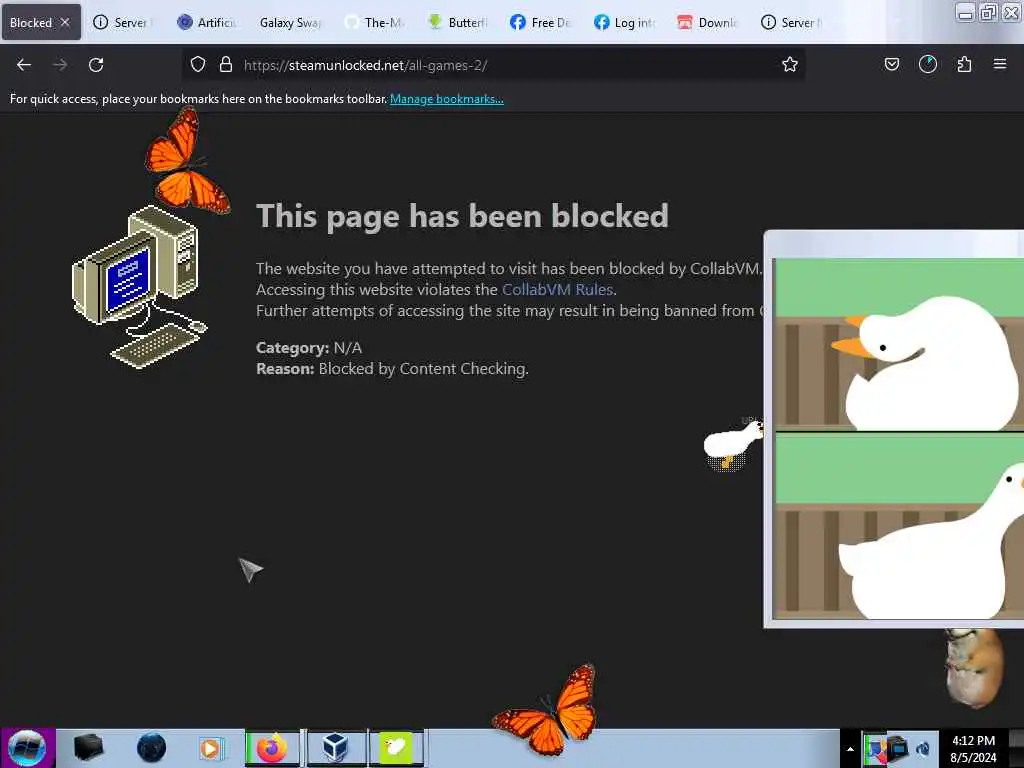Go back to the previous page
The height and width of the screenshot is (768, 1024).
[x=24, y=65]
